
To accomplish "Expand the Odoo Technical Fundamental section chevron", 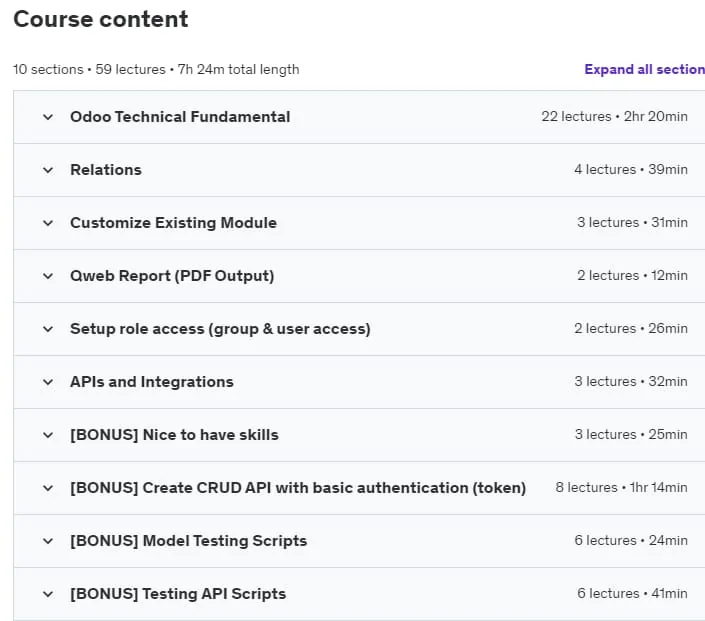I will [48, 117].
